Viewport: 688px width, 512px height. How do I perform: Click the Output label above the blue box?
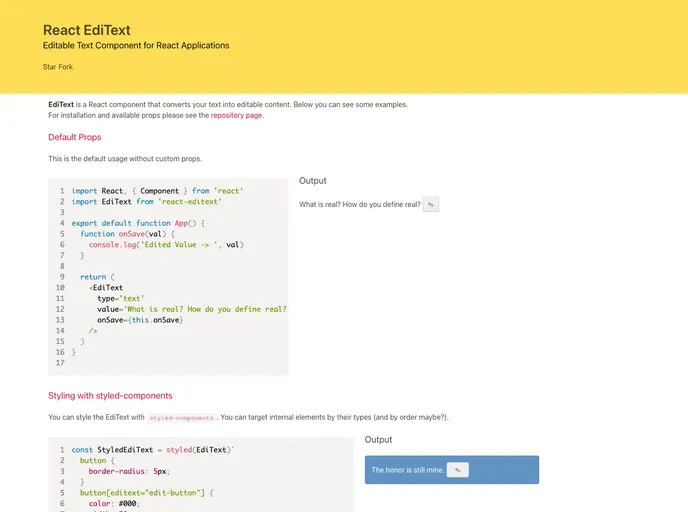378,440
